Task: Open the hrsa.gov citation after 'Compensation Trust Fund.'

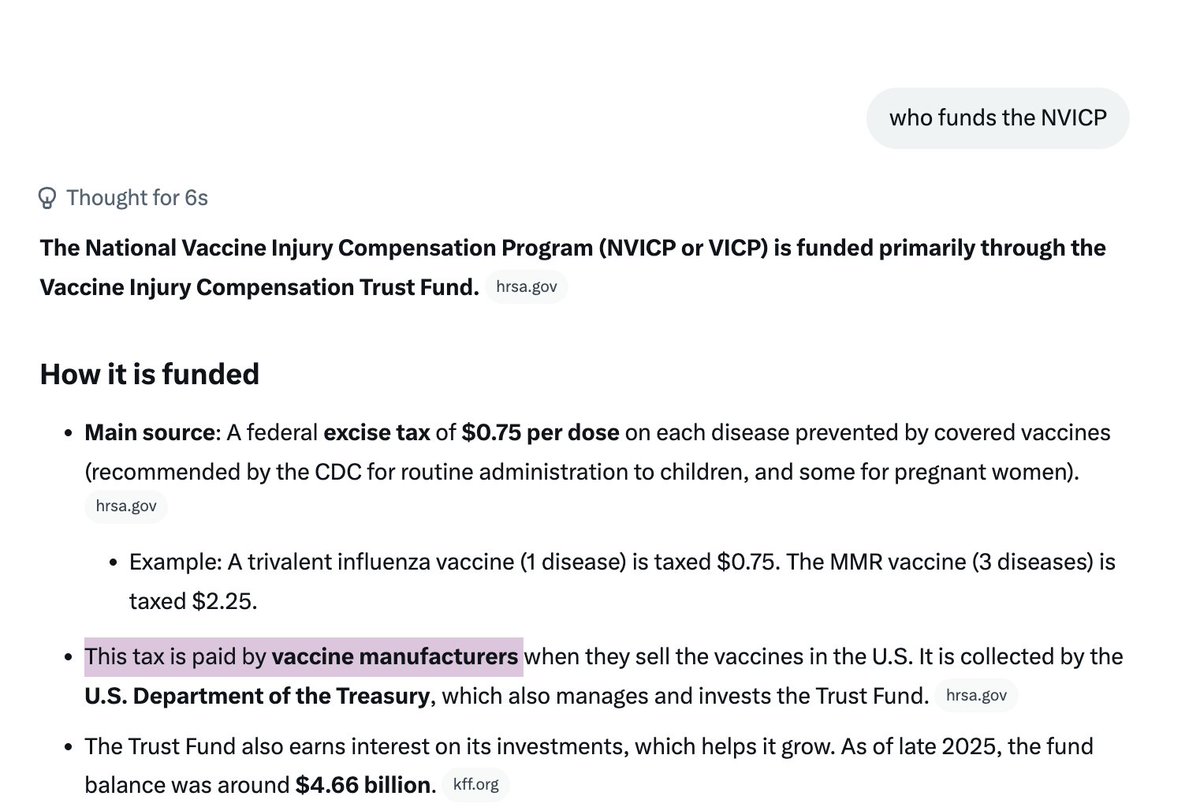Action: (x=527, y=288)
